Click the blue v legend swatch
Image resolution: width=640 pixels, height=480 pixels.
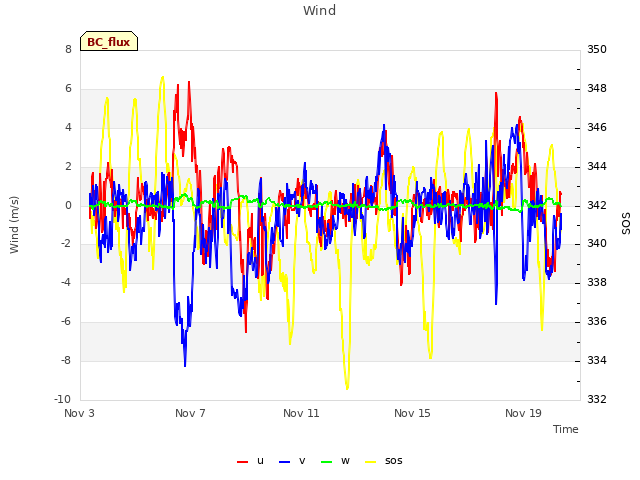point(284,462)
